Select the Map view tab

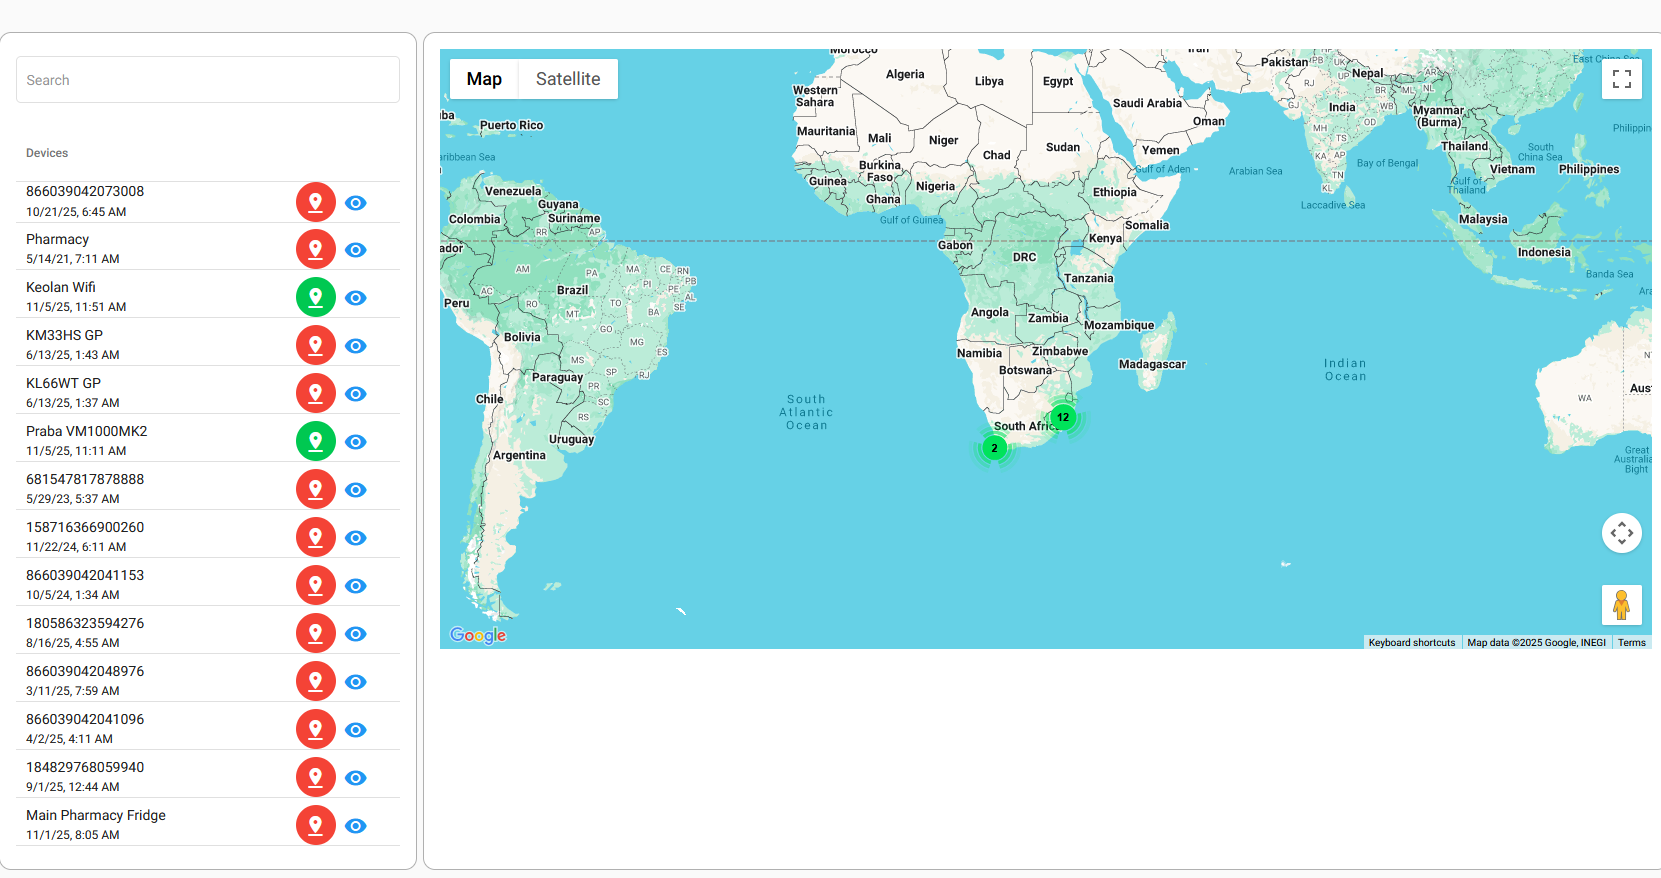tap(484, 79)
